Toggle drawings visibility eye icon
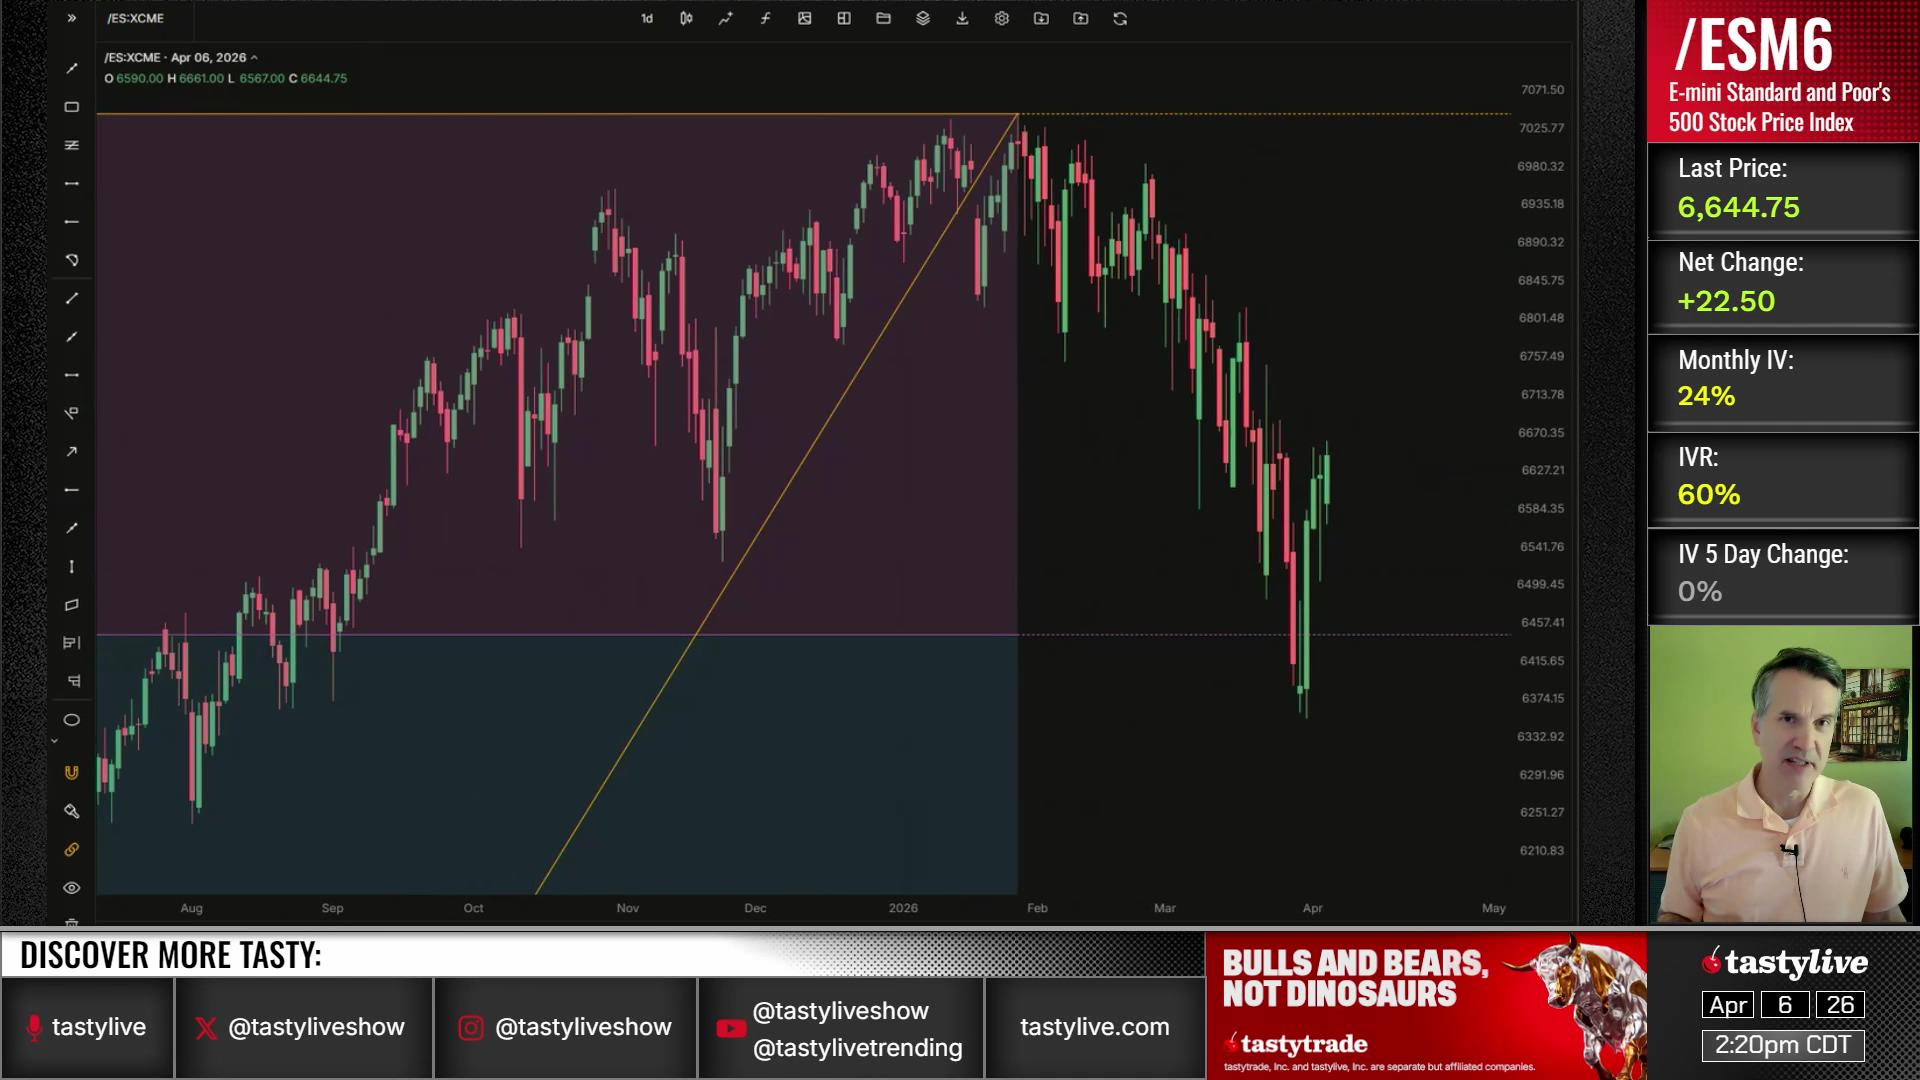The width and height of the screenshot is (1920, 1080). coord(72,888)
